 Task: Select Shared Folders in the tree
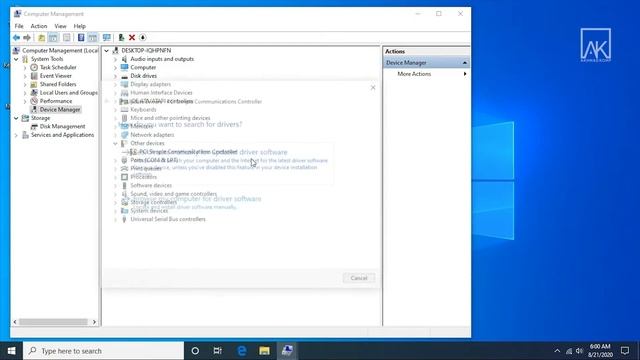click(58, 84)
